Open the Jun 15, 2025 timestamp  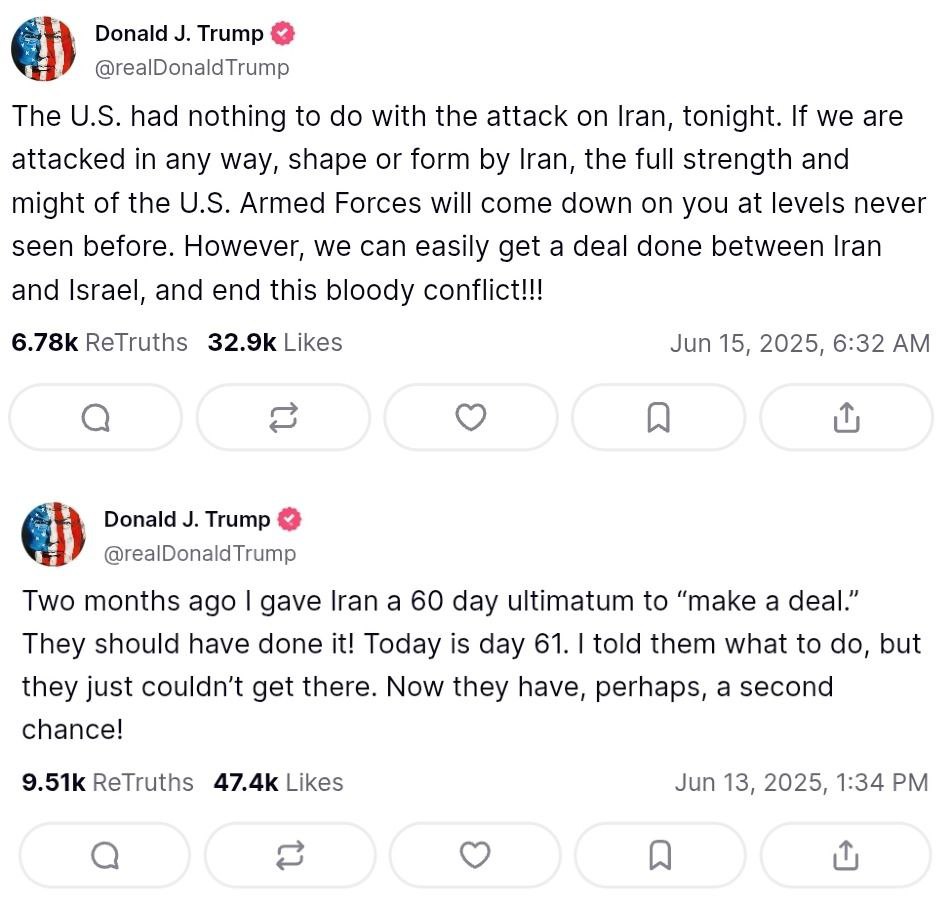799,344
